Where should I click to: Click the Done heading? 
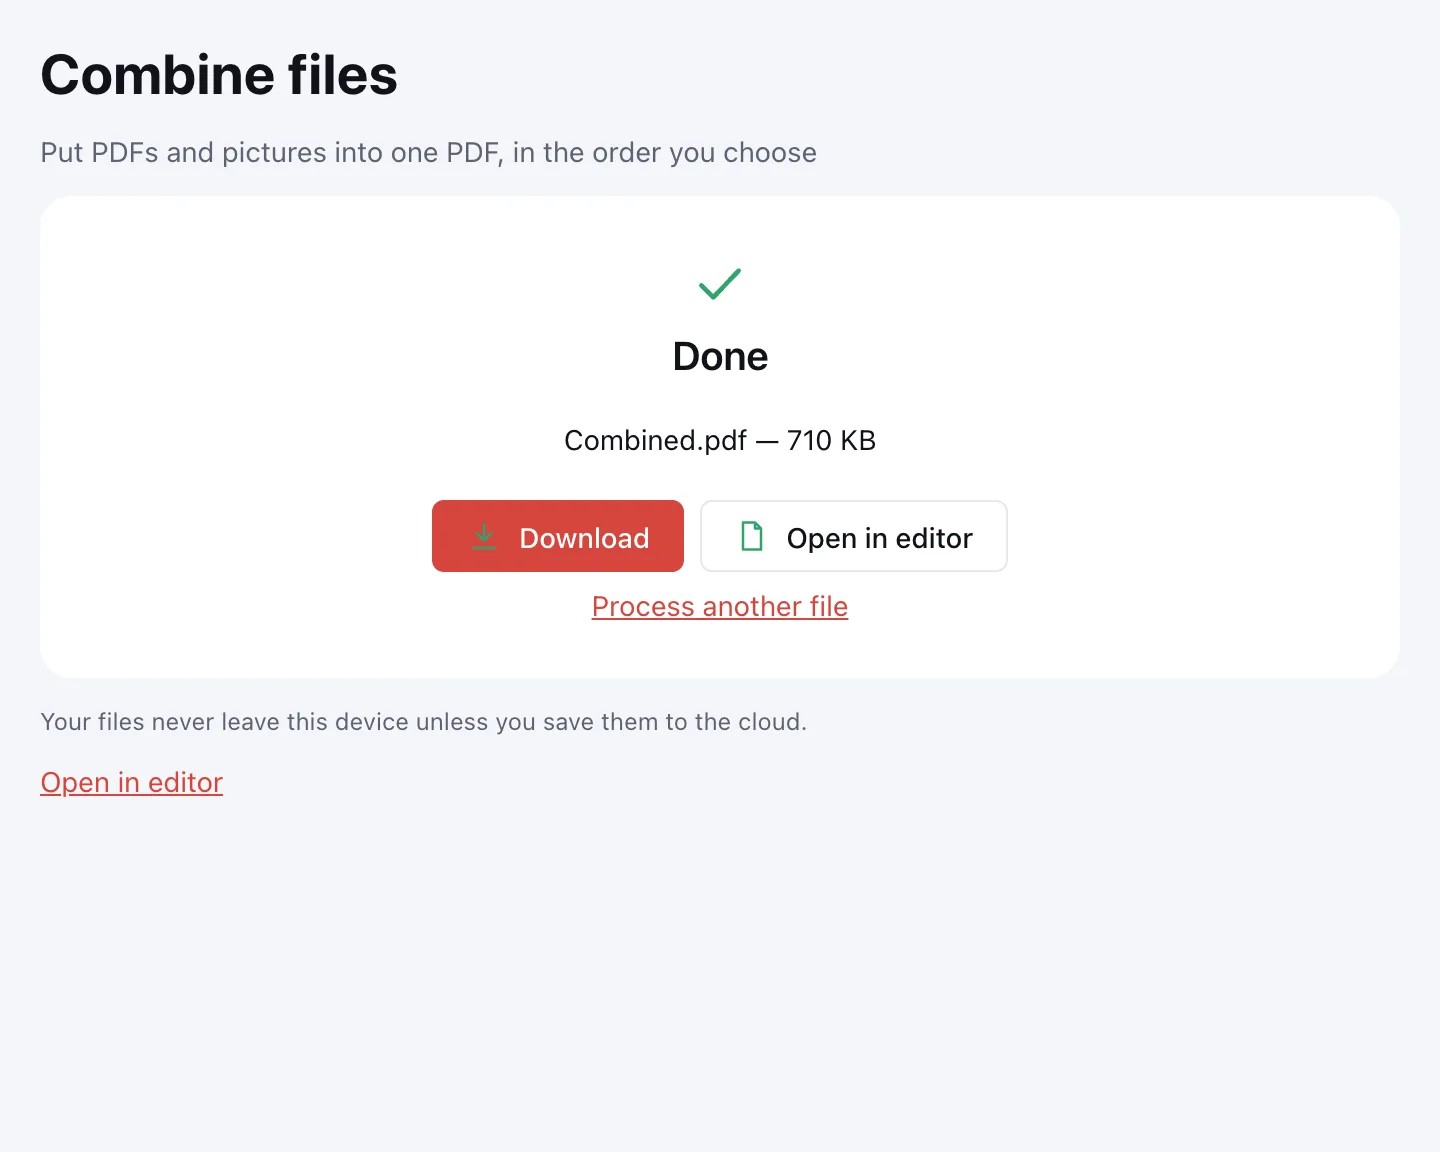tap(720, 356)
